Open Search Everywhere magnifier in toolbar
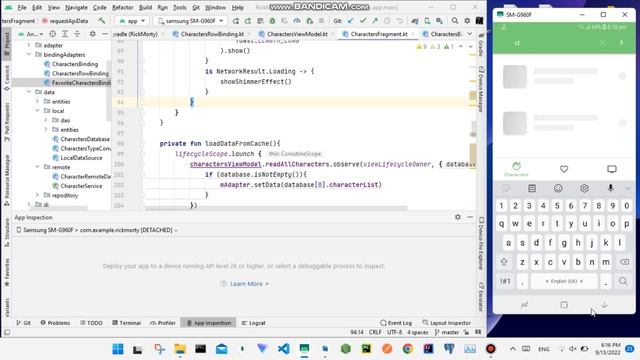The image size is (640, 360). point(455,21)
